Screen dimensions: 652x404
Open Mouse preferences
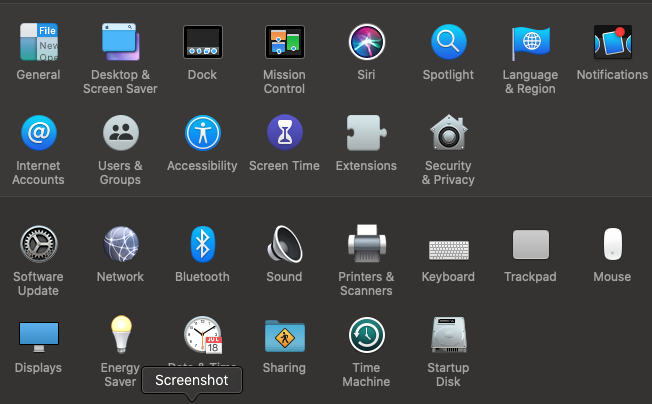[612, 244]
